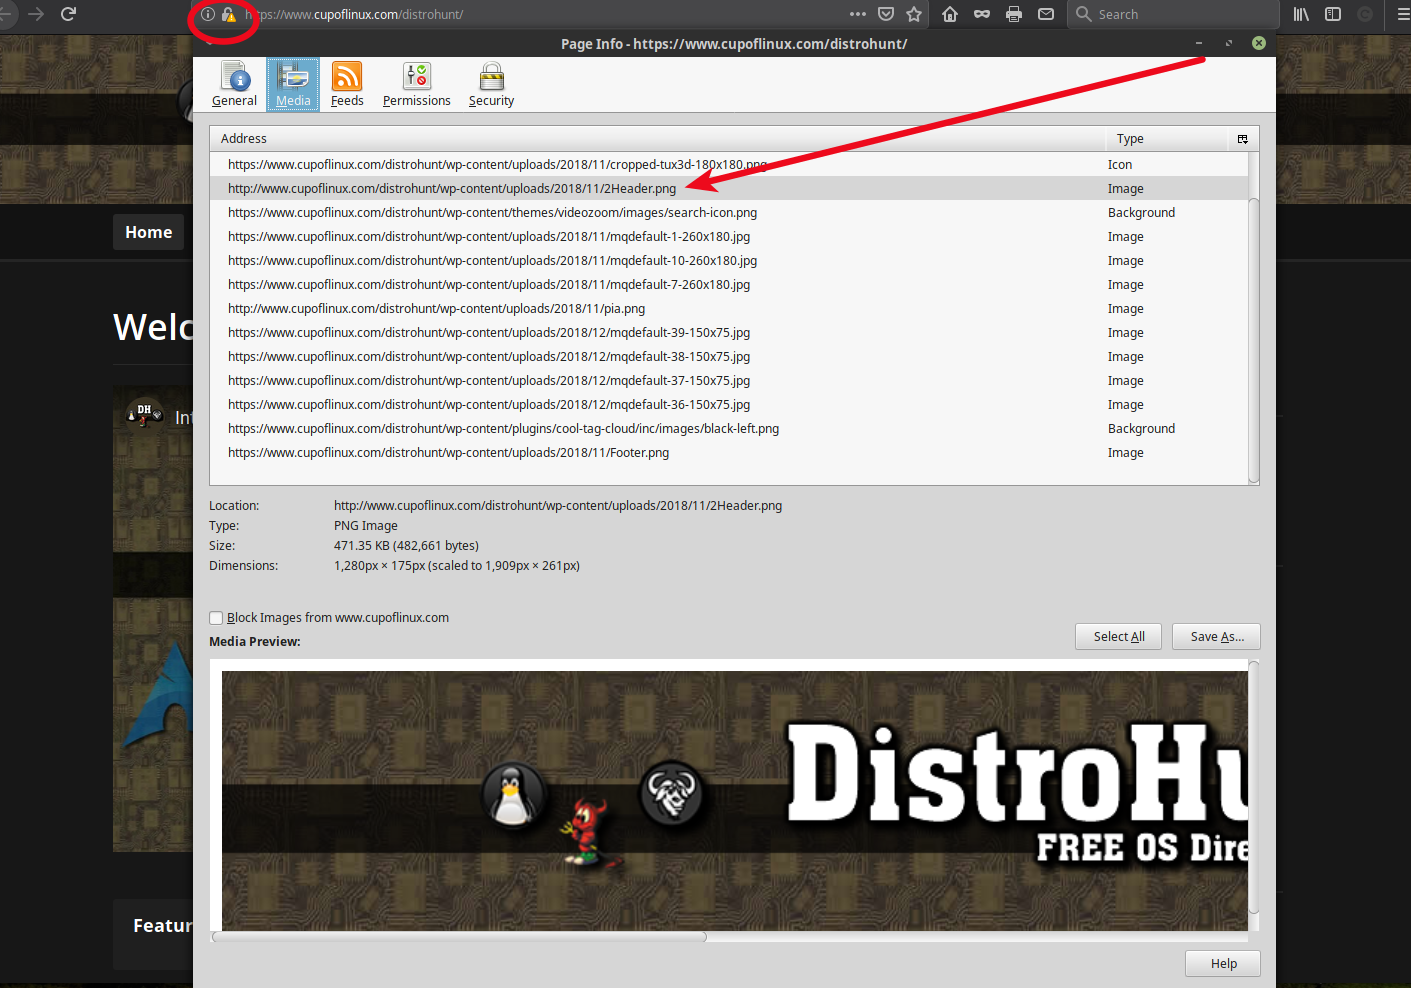
Task: Click the private mask icon in toolbar
Action: (982, 14)
